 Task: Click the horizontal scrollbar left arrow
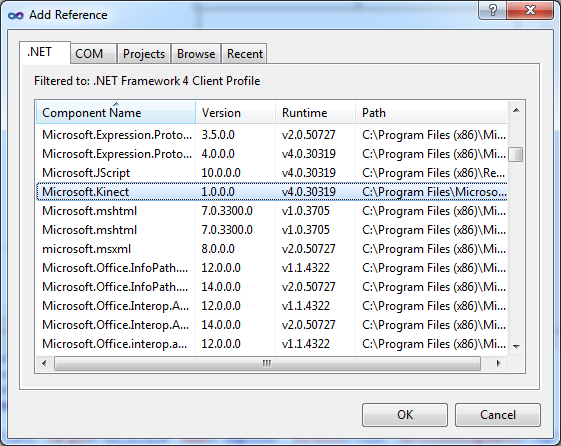44,363
